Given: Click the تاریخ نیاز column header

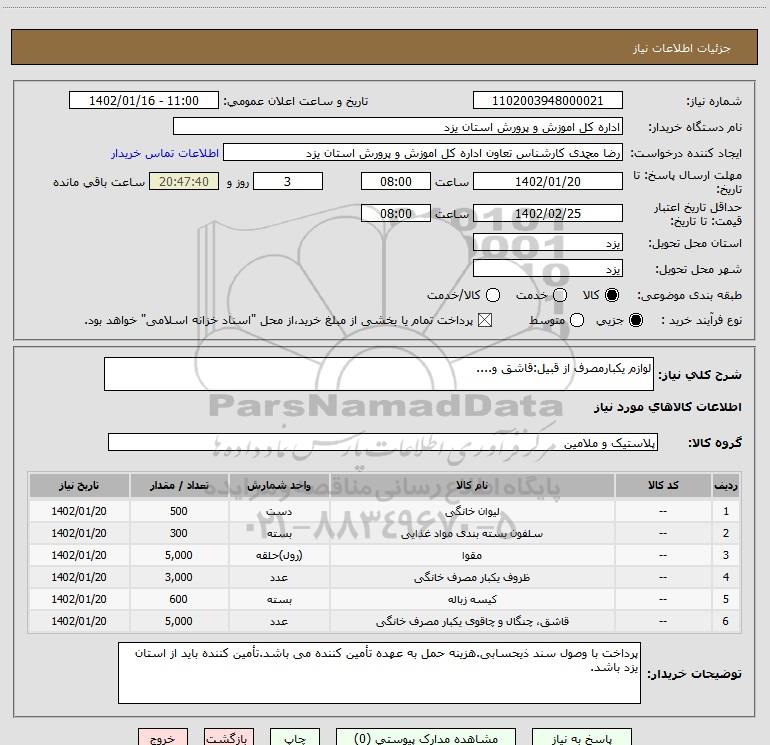Looking at the screenshot, I should pos(79,486).
